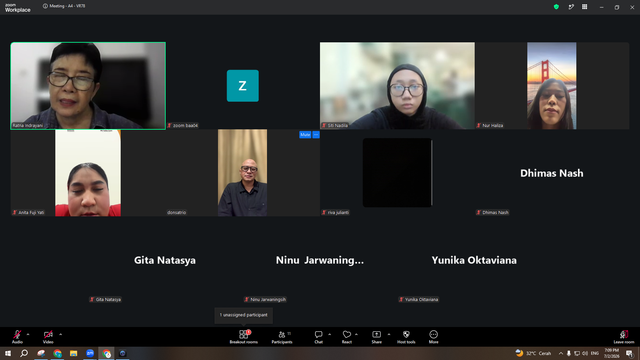This screenshot has height=360, width=640.
Task: Click the Zoom Workplace logo
Action: click(18, 8)
